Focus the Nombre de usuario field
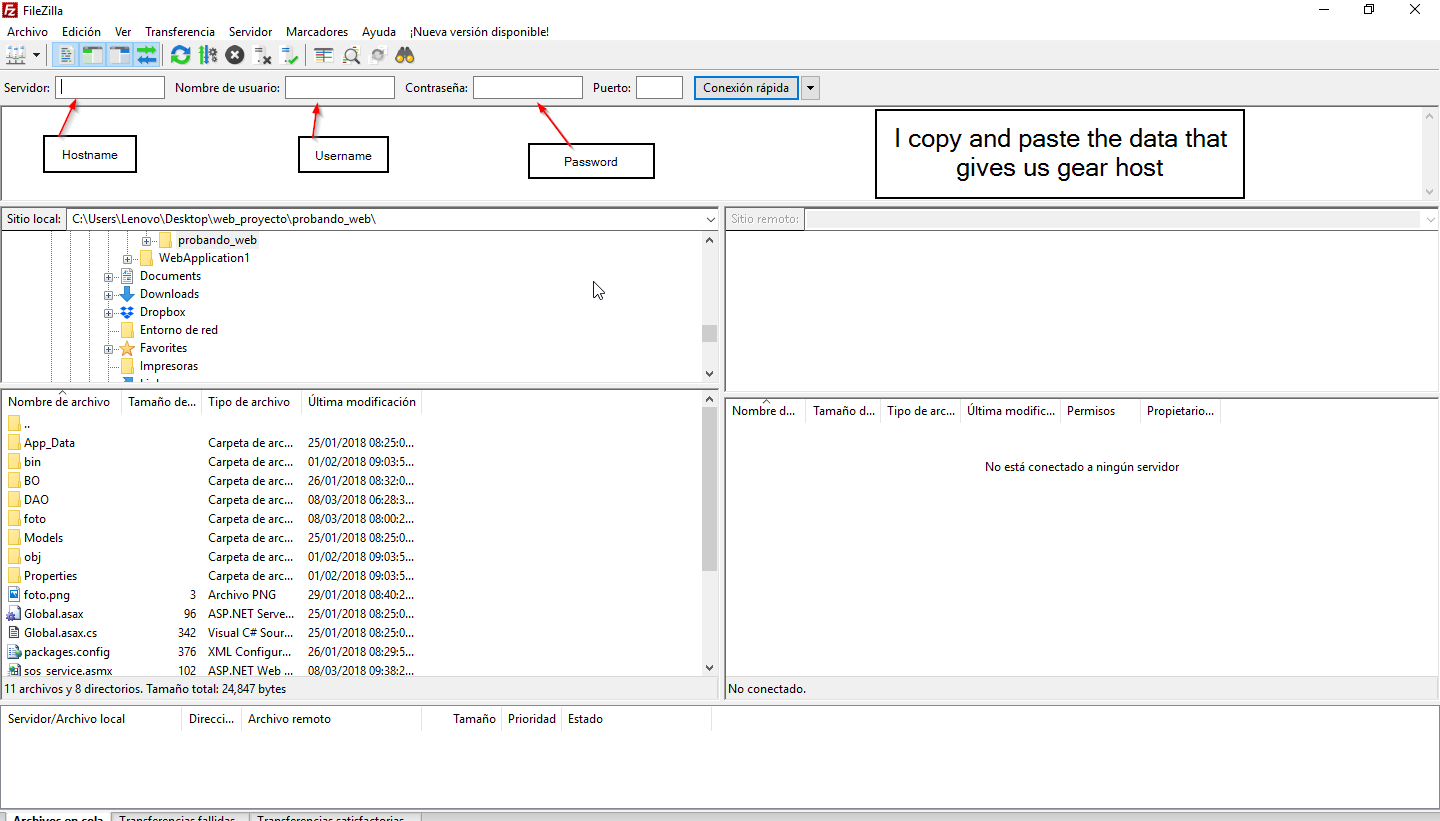The height and width of the screenshot is (821, 1440). 340,88
